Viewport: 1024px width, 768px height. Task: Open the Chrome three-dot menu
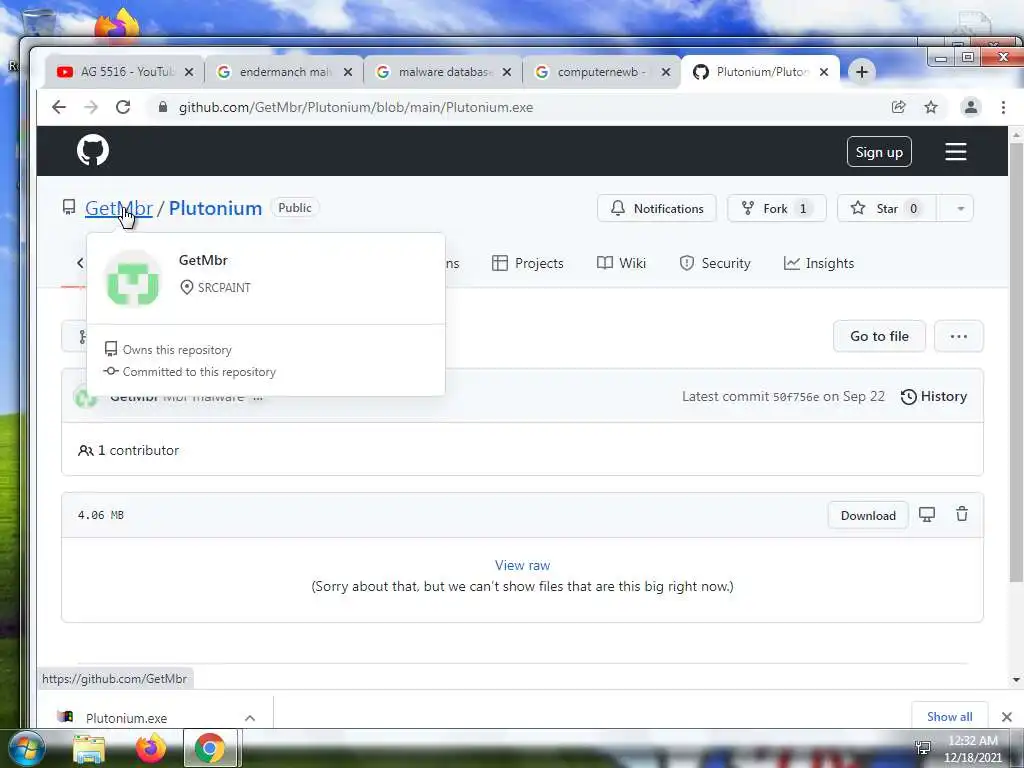[x=1003, y=107]
